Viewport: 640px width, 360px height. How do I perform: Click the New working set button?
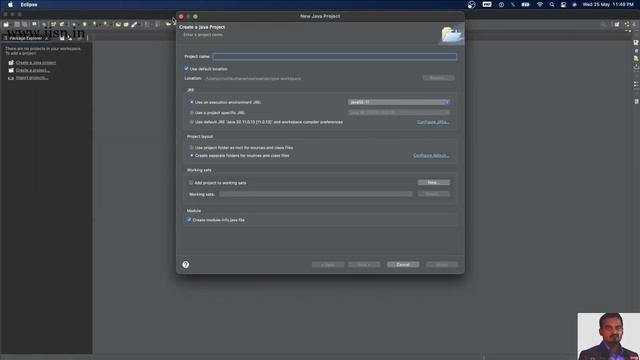[433, 182]
